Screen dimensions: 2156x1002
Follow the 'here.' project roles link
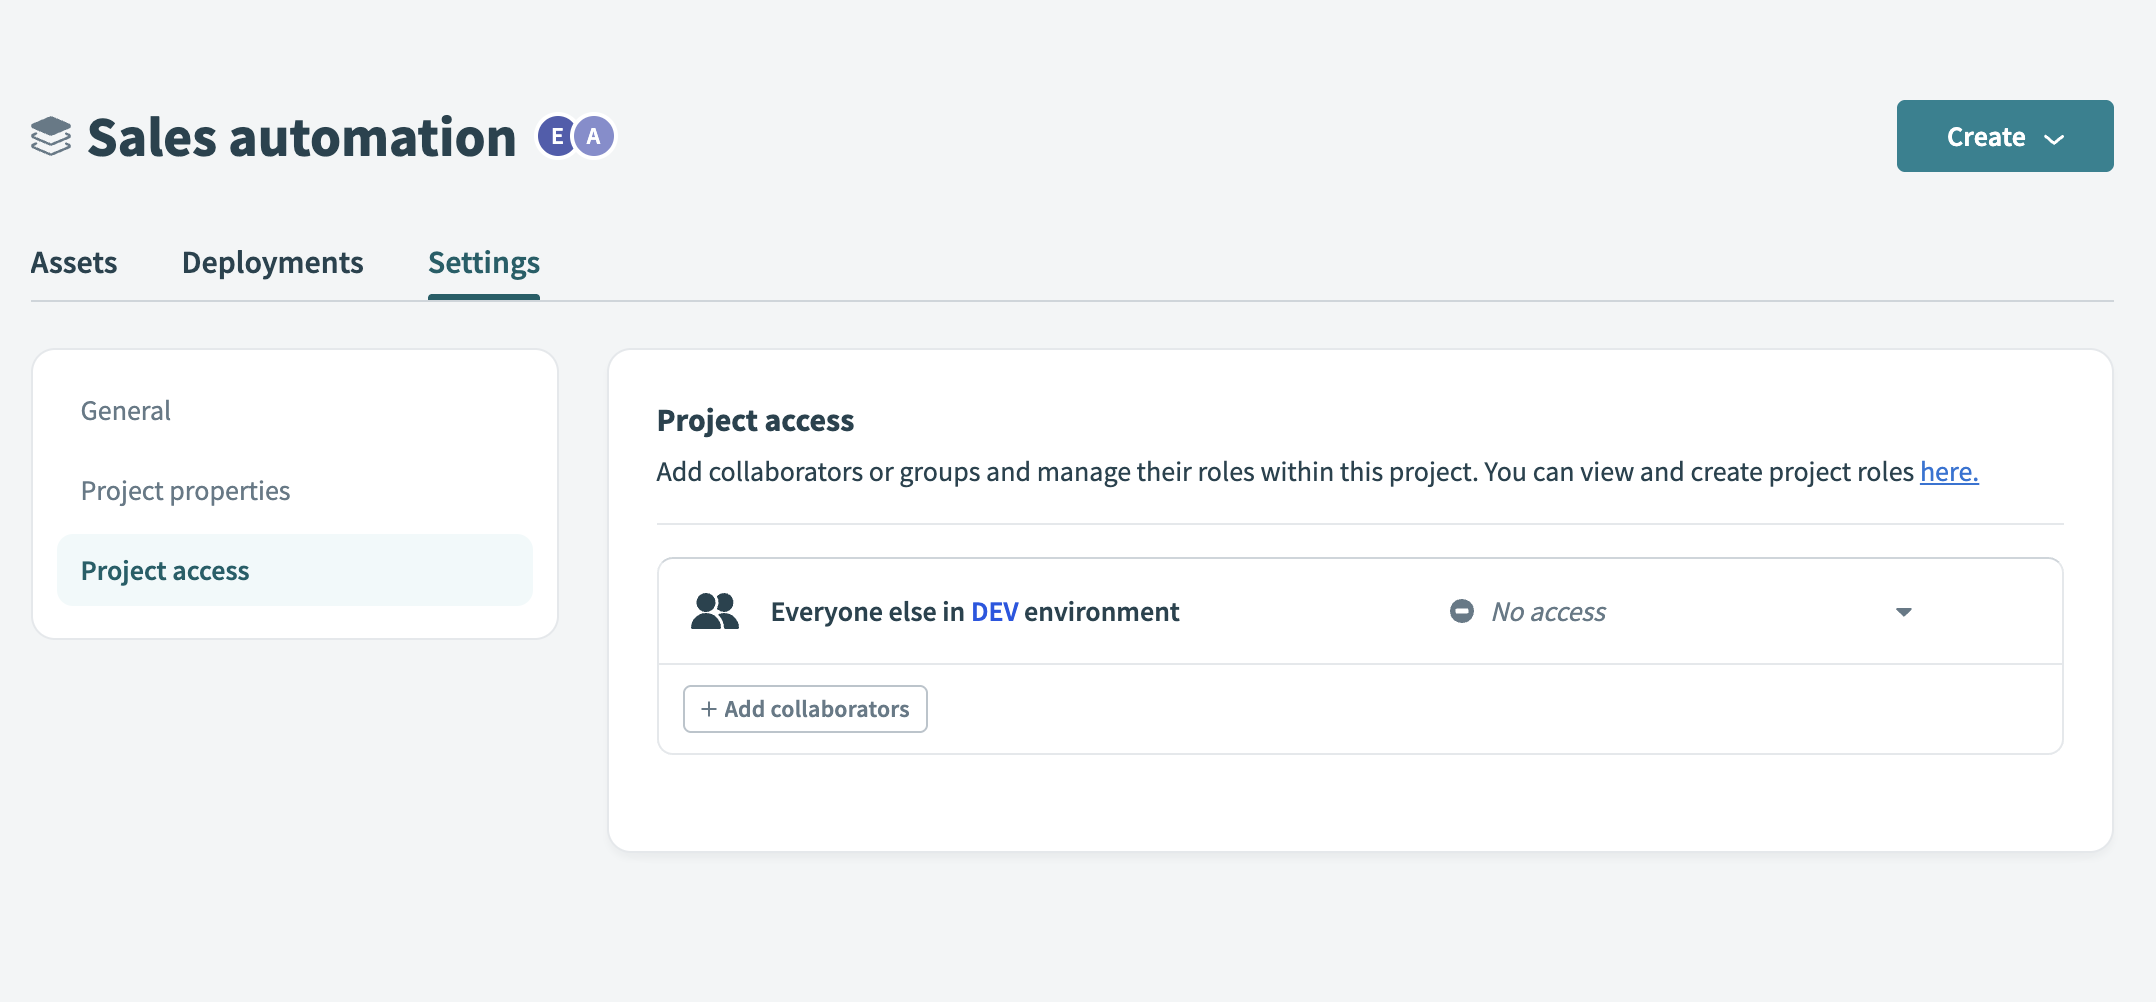pyautogui.click(x=1948, y=472)
